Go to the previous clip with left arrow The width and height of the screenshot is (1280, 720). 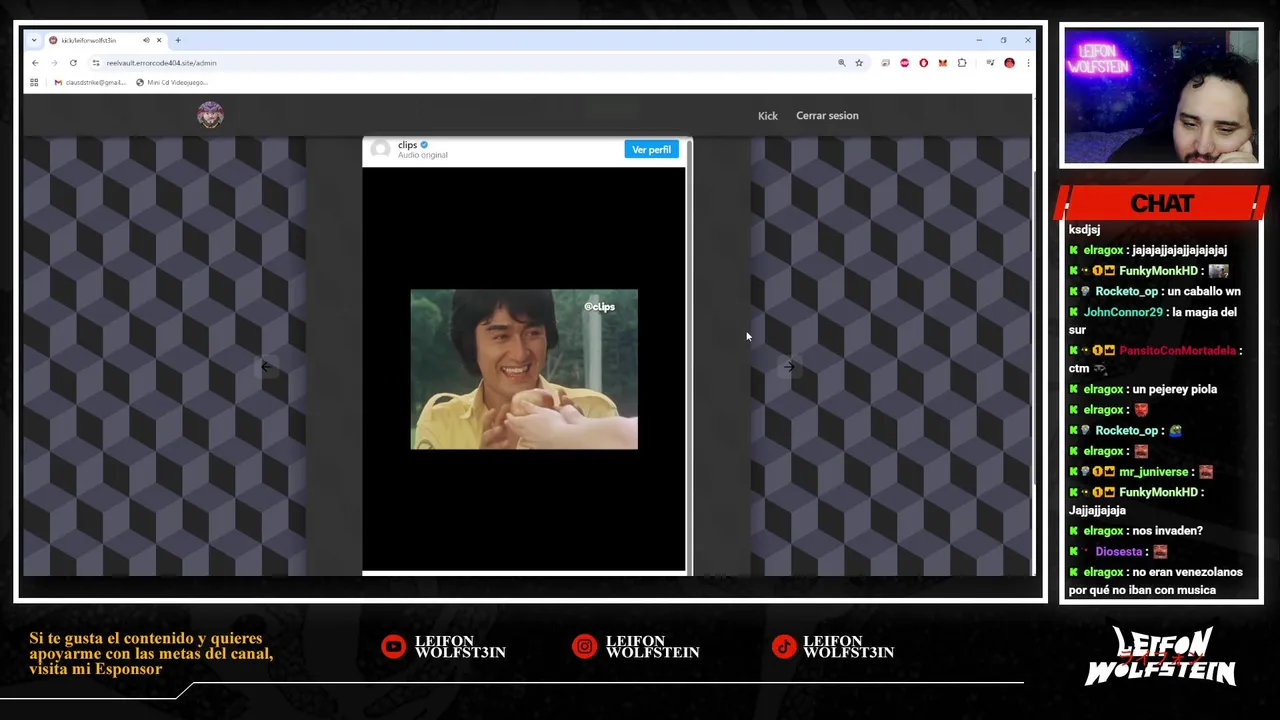(266, 367)
